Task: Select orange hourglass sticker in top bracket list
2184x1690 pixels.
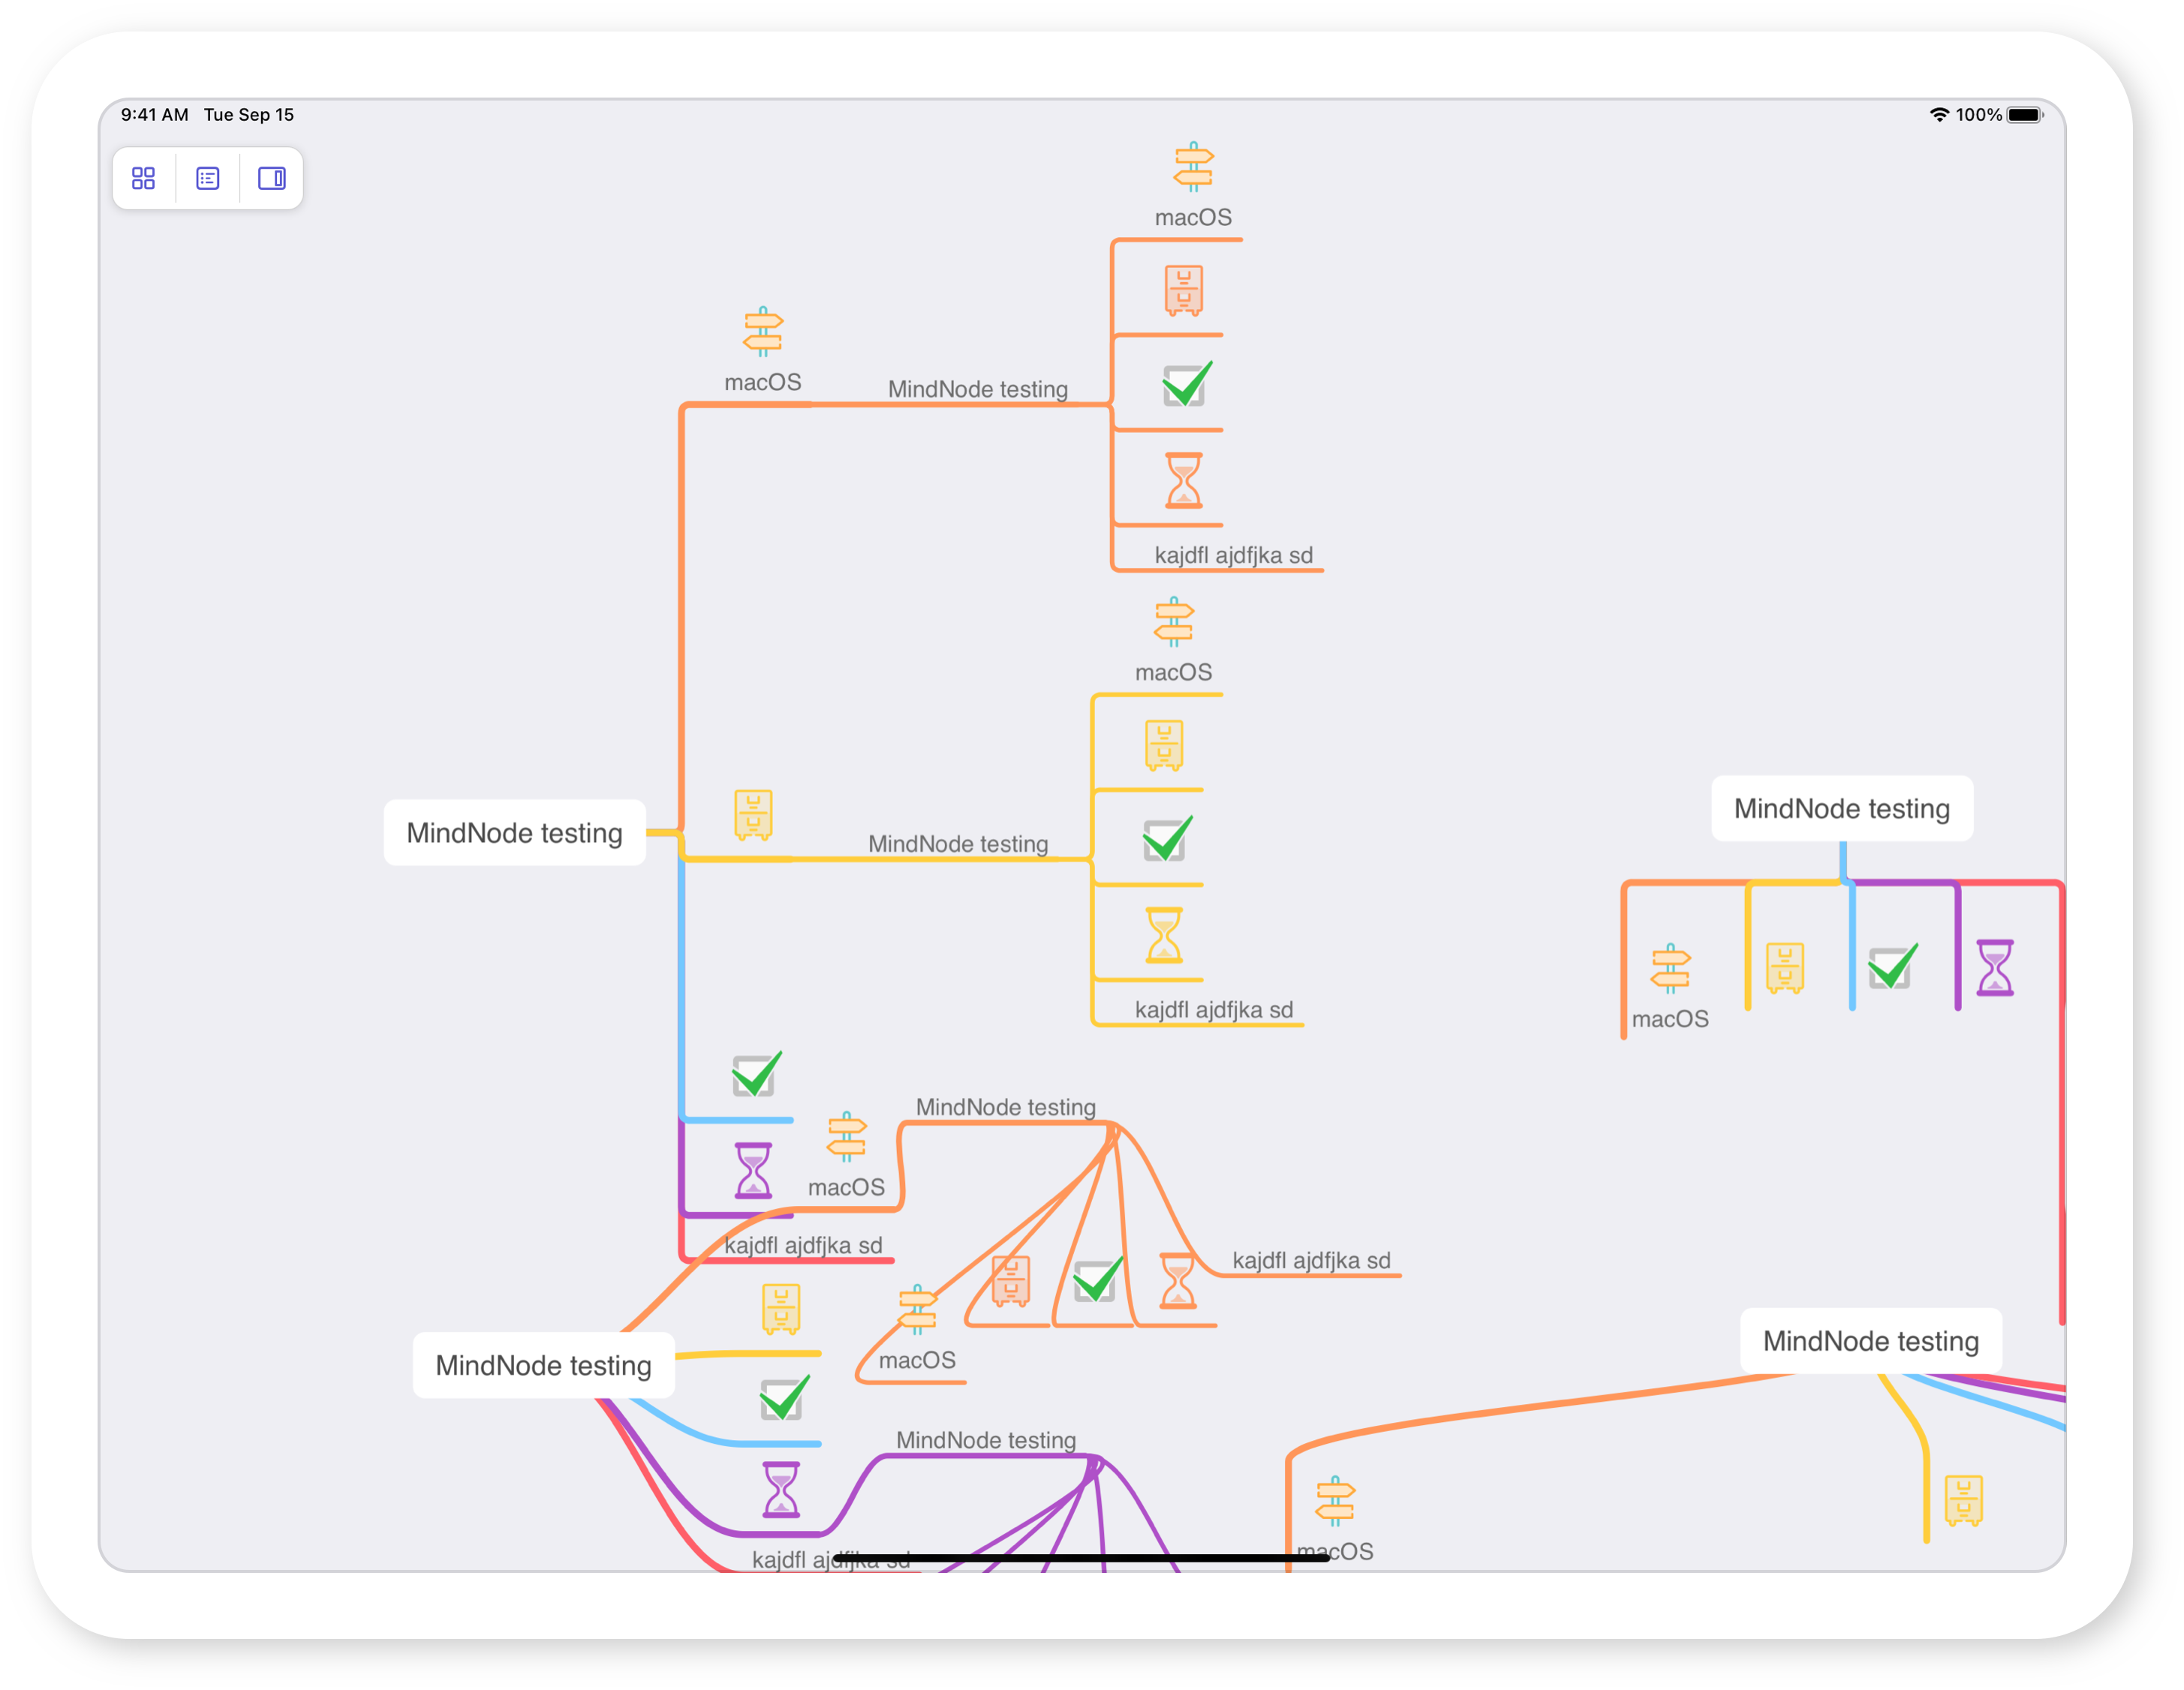Action: (1184, 480)
